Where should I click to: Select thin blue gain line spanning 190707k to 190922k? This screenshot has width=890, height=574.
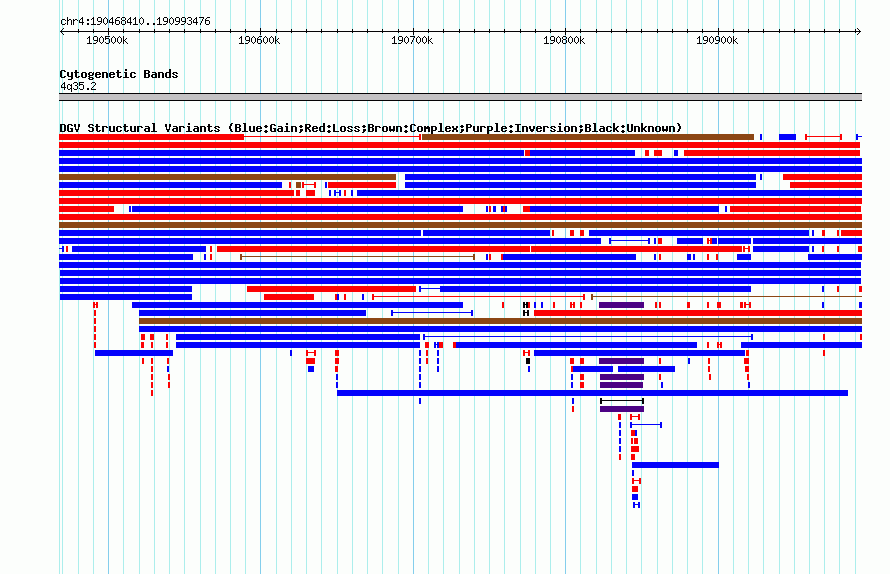tap(588, 337)
